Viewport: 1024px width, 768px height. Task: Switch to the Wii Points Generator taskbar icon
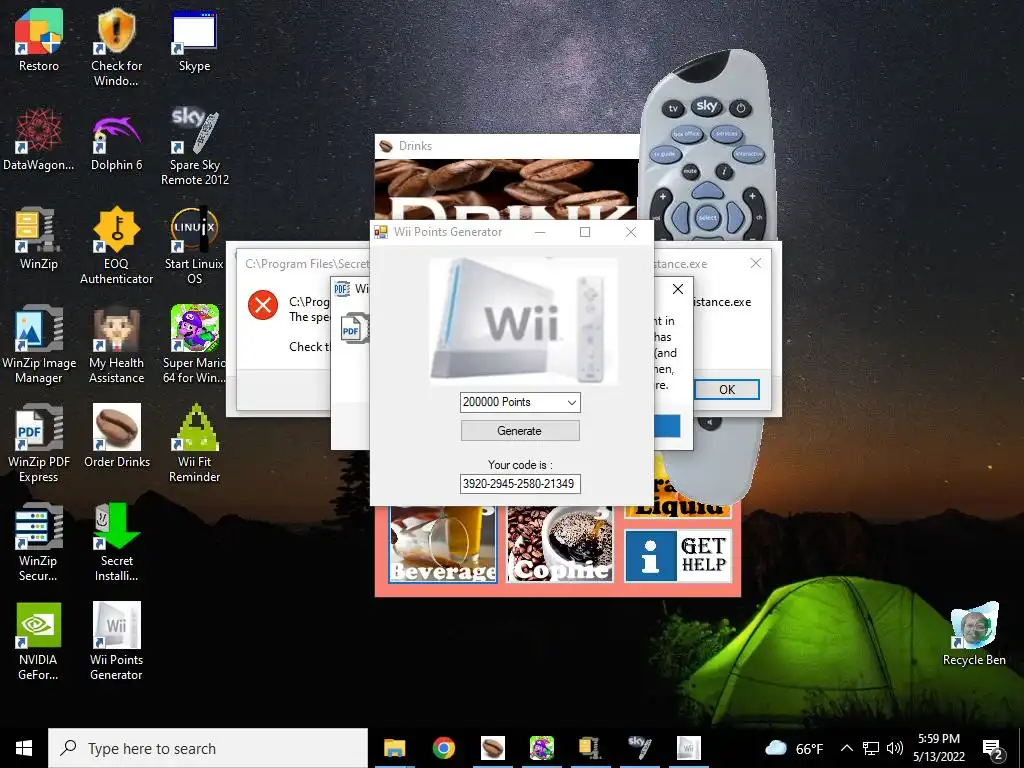pyautogui.click(x=688, y=748)
